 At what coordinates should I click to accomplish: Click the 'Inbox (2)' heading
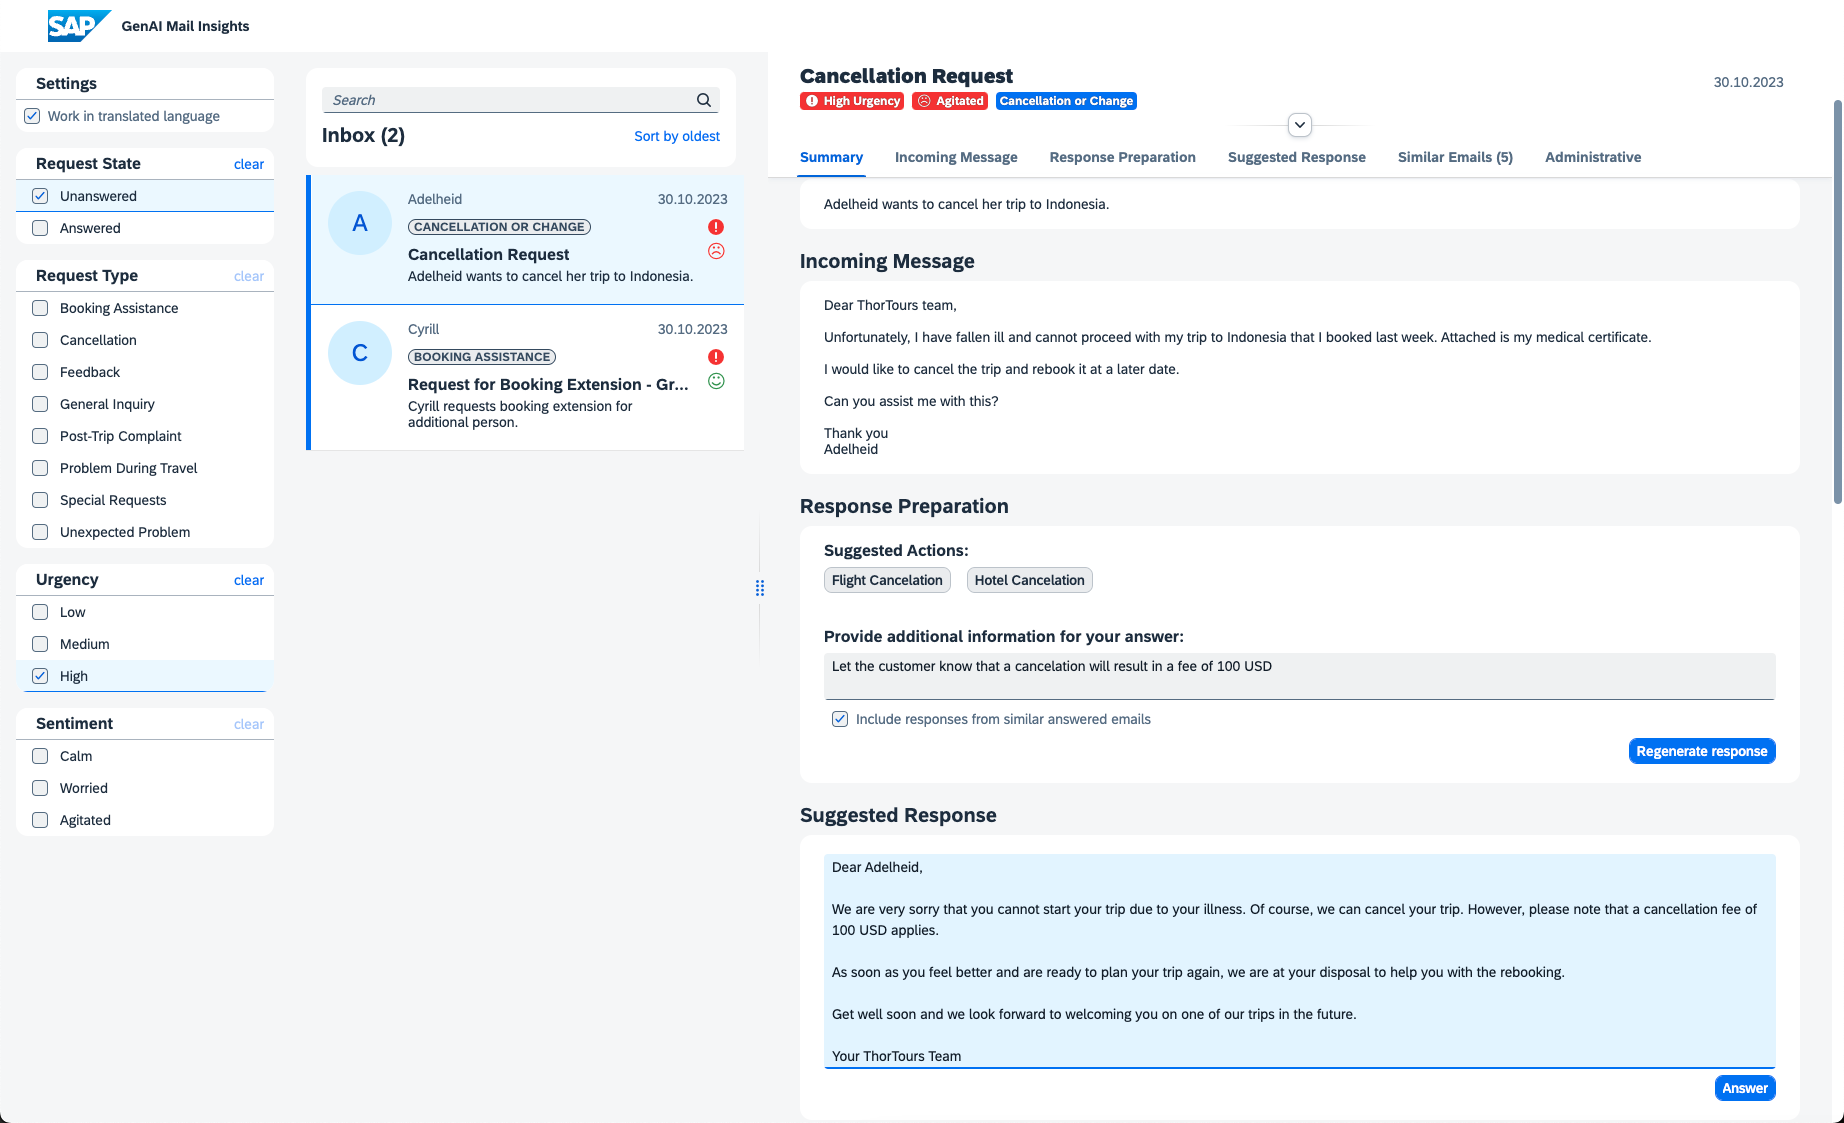click(363, 135)
